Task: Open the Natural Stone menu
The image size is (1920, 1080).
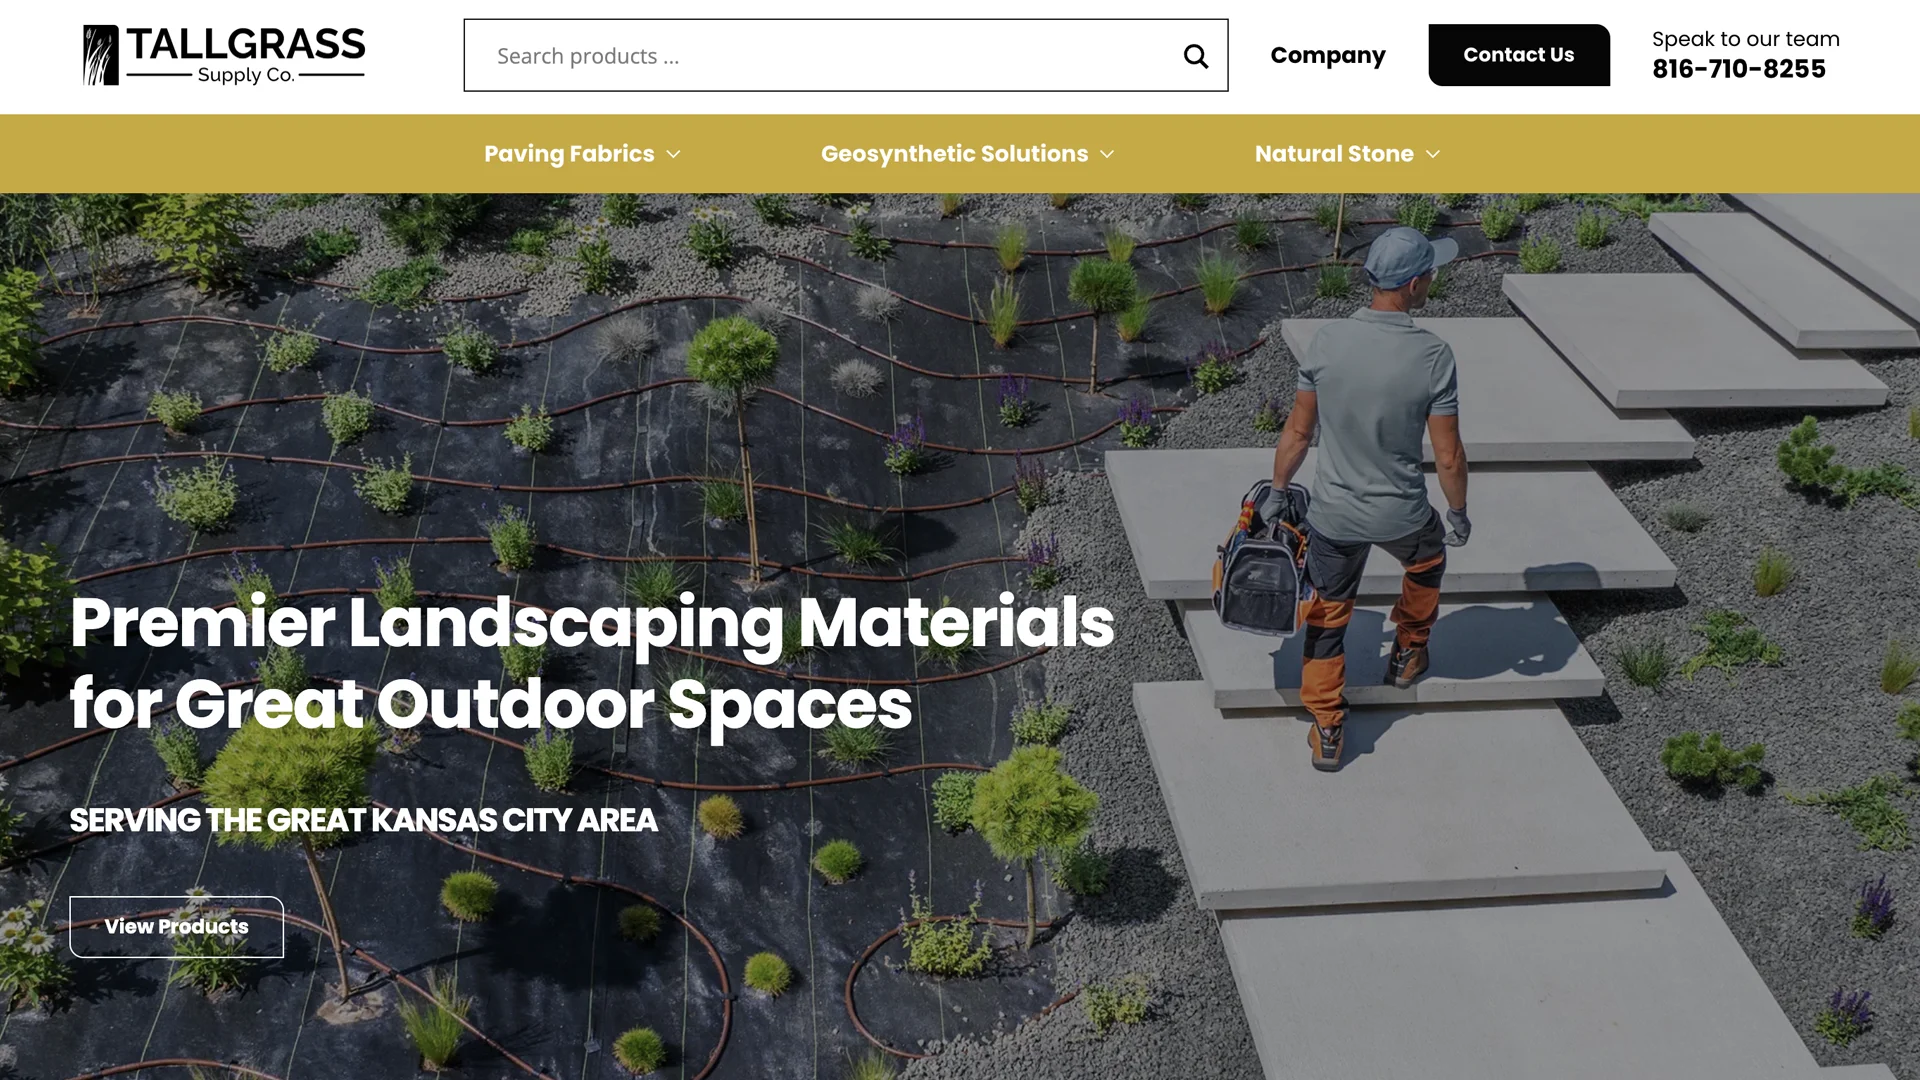Action: (x=1334, y=154)
